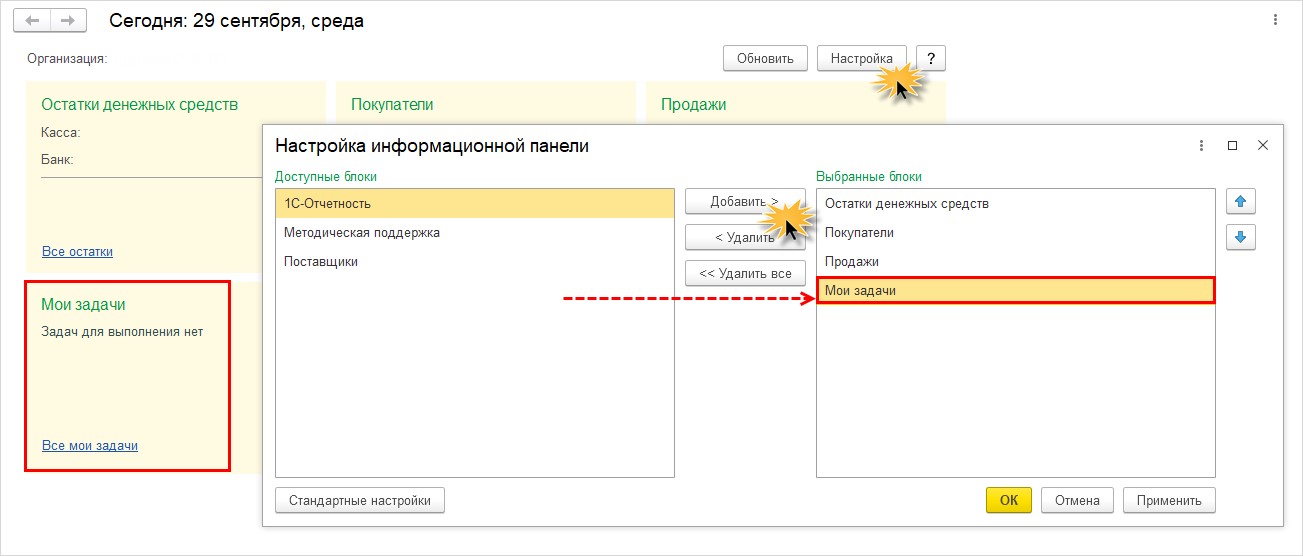Maximize the settings dialog window
1303x556 pixels.
tap(1232, 145)
